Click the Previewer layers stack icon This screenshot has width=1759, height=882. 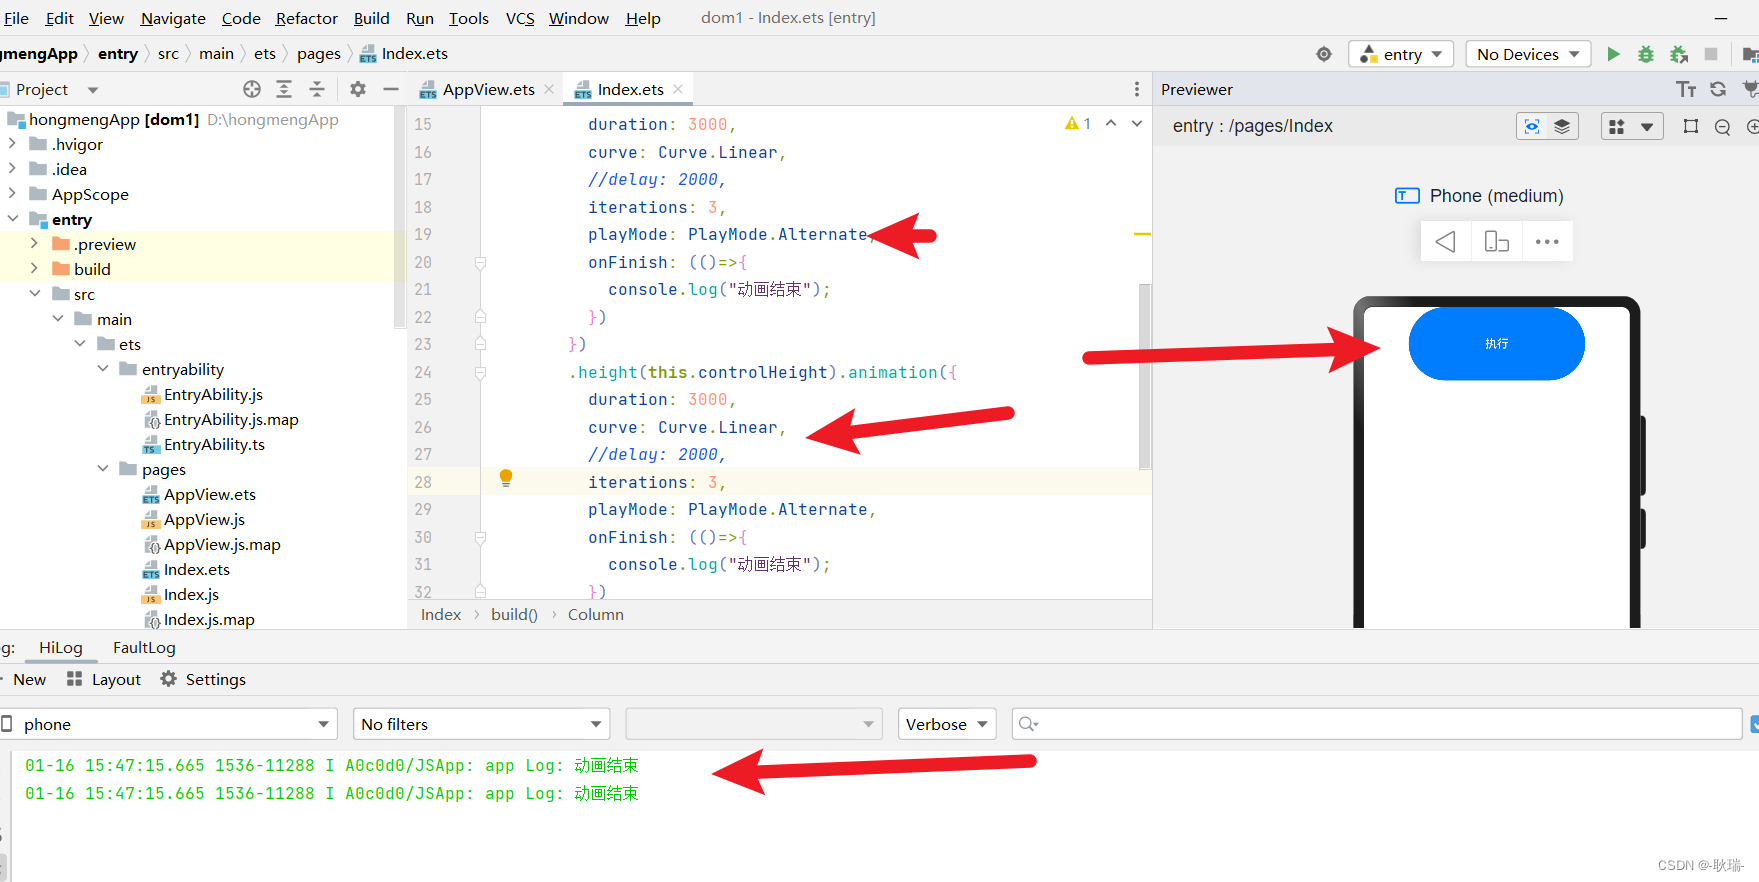coord(1562,126)
